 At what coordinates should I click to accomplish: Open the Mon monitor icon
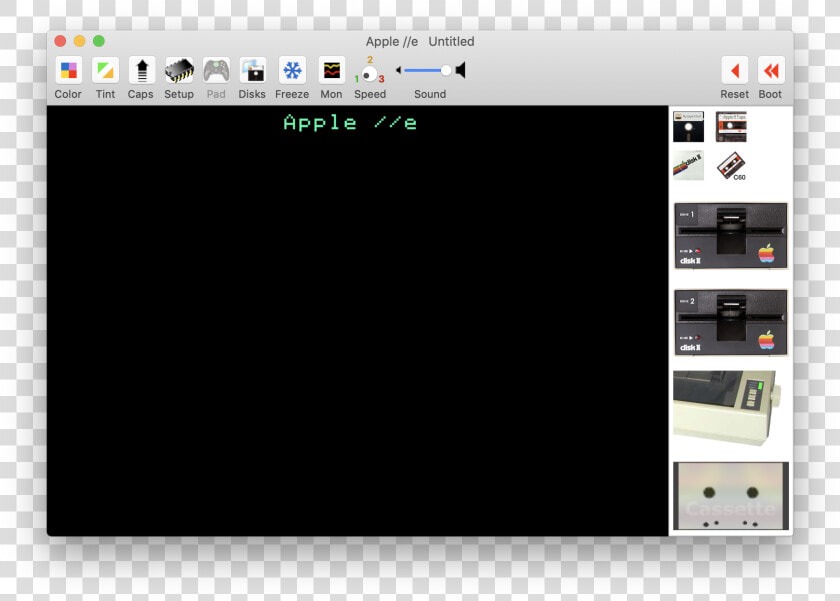[332, 70]
